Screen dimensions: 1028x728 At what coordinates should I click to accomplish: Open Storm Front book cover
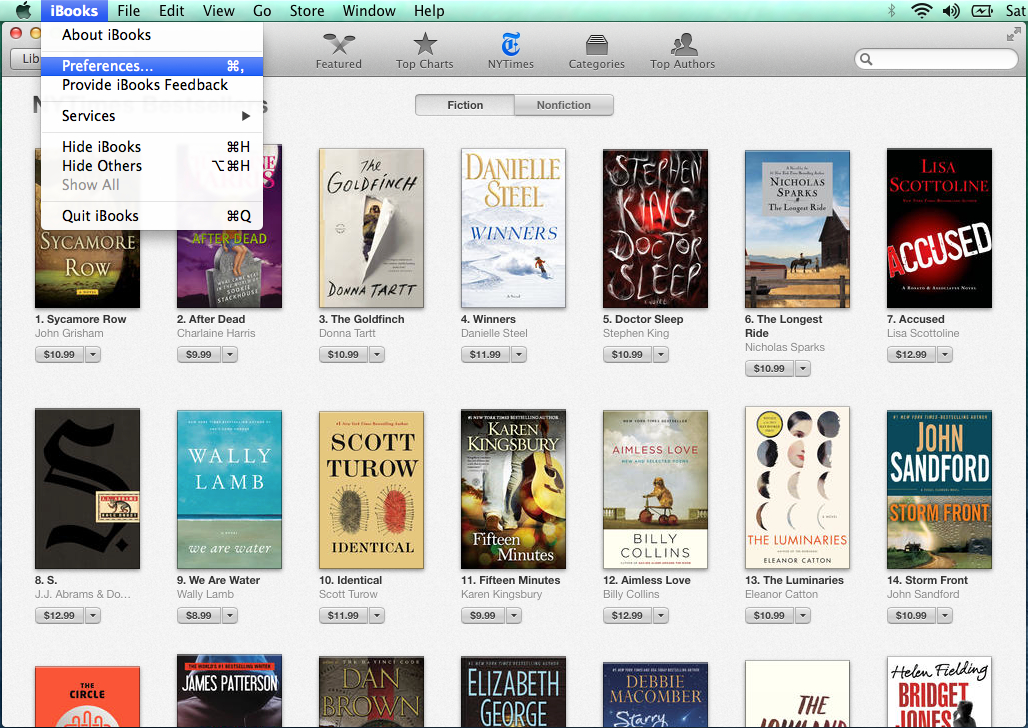click(939, 489)
